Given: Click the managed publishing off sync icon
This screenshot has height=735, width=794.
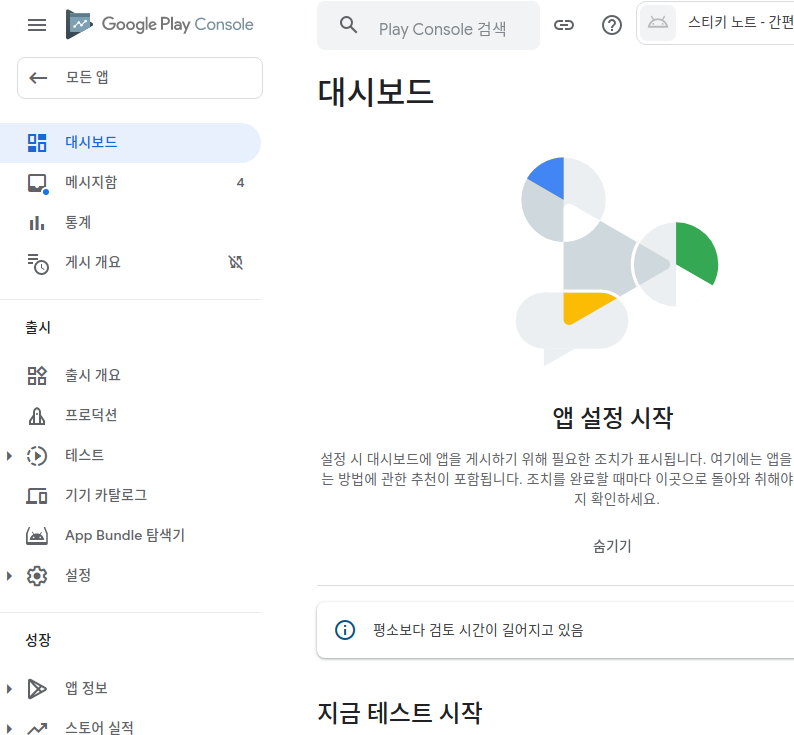Looking at the screenshot, I should click(x=235, y=262).
